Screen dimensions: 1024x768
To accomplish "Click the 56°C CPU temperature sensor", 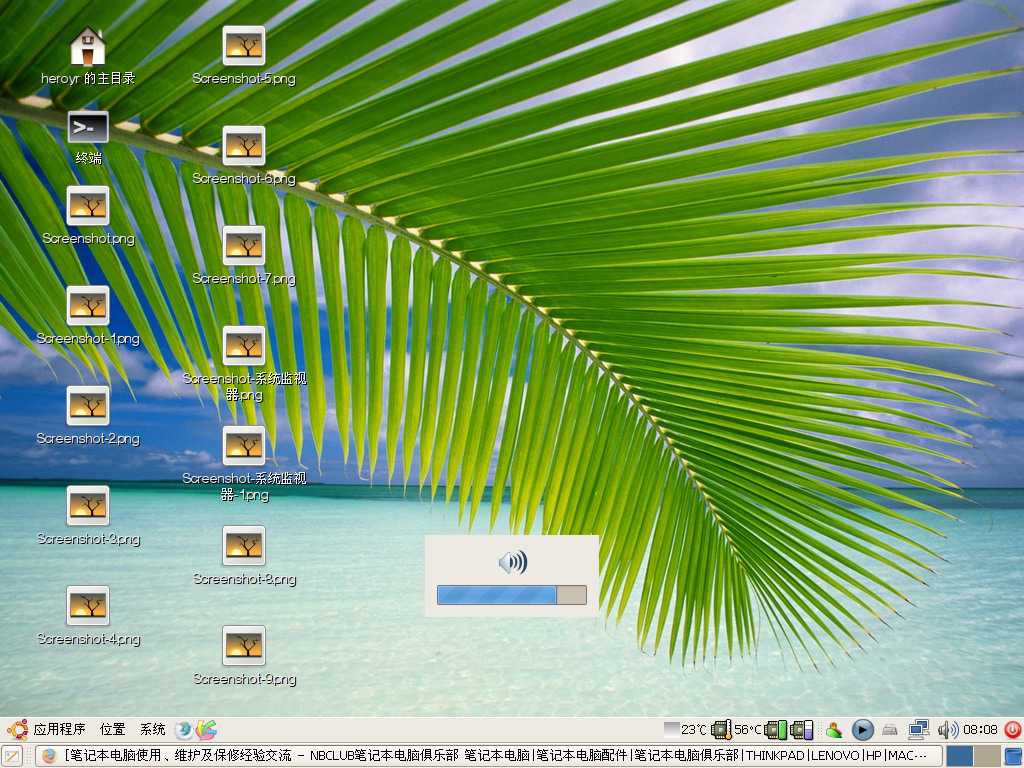I will pos(738,730).
